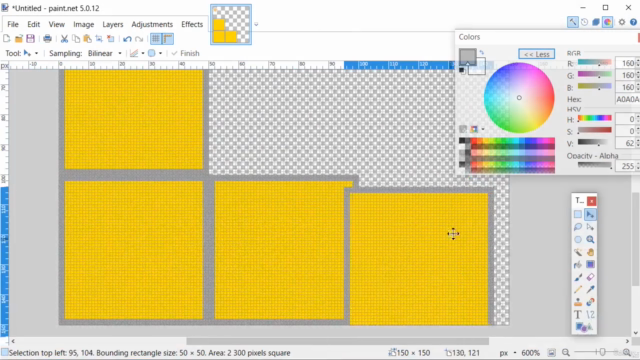Open the File menu
640x360 pixels.
[13, 24]
